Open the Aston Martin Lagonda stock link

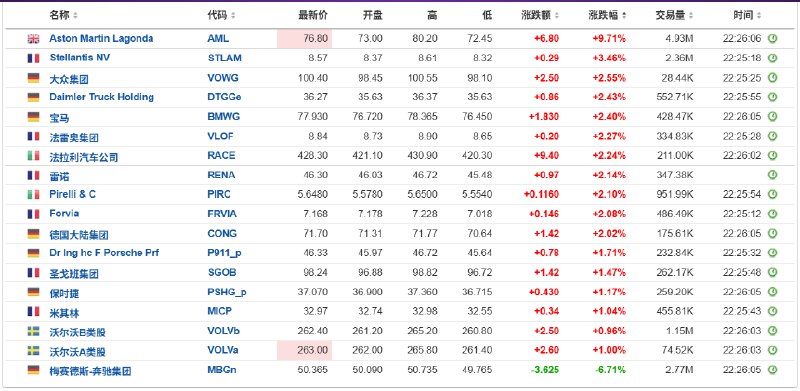[x=101, y=38]
